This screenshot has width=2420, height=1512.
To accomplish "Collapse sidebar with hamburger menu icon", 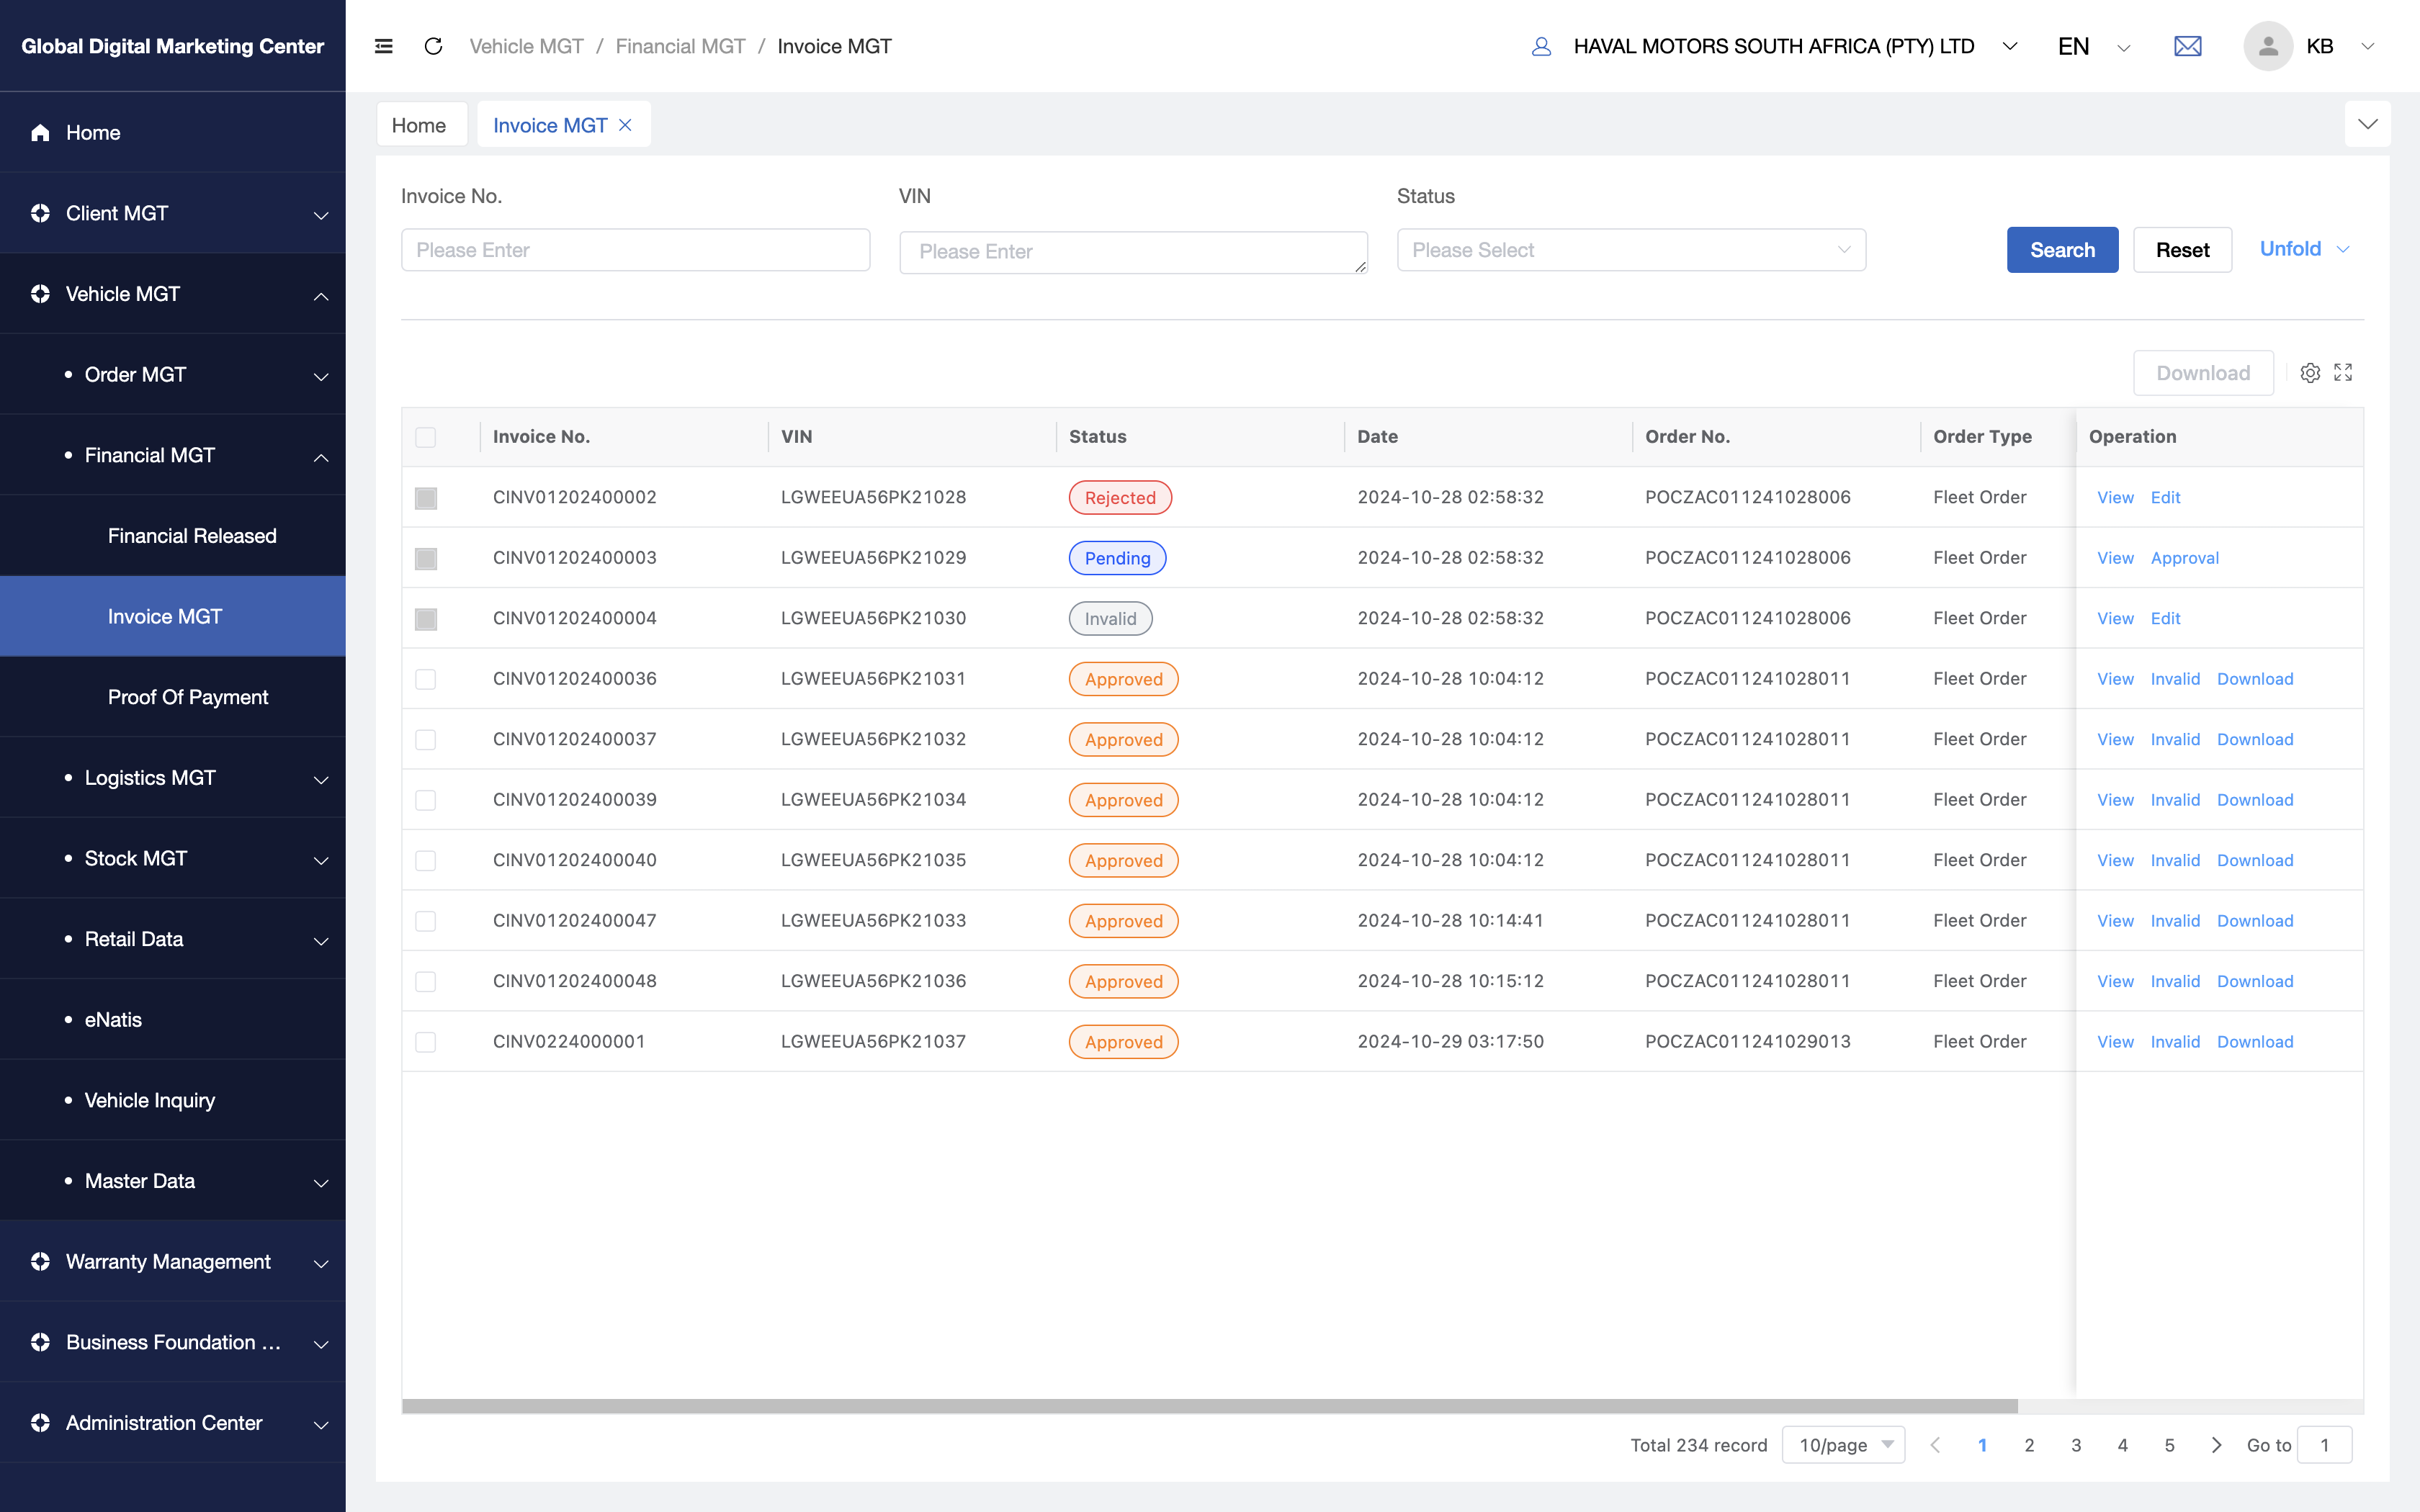I will [383, 46].
